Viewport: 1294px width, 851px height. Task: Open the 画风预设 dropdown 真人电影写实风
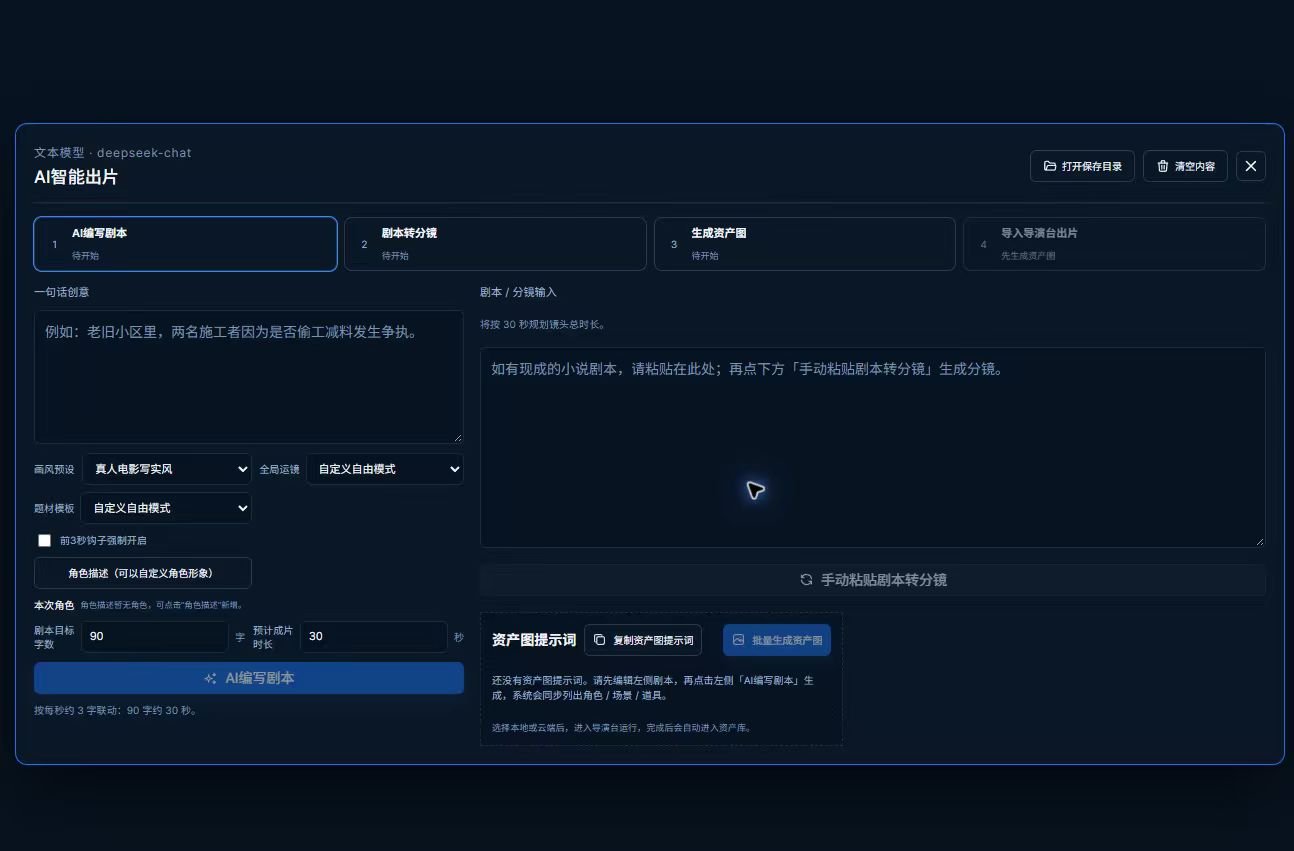coord(167,469)
